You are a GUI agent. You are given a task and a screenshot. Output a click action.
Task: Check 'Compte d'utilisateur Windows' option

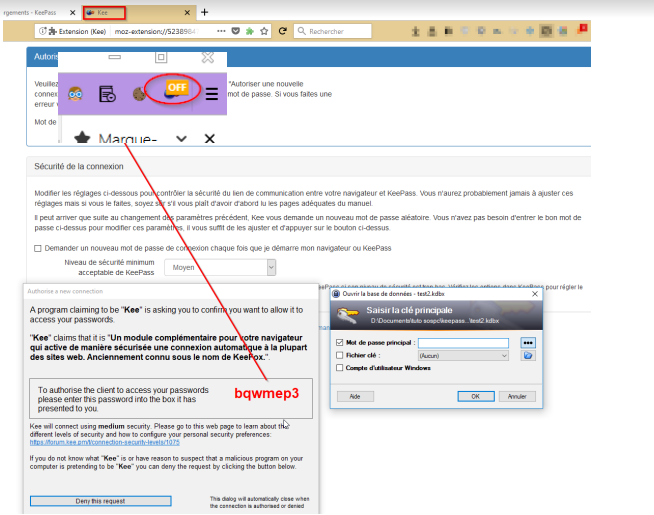[339, 367]
